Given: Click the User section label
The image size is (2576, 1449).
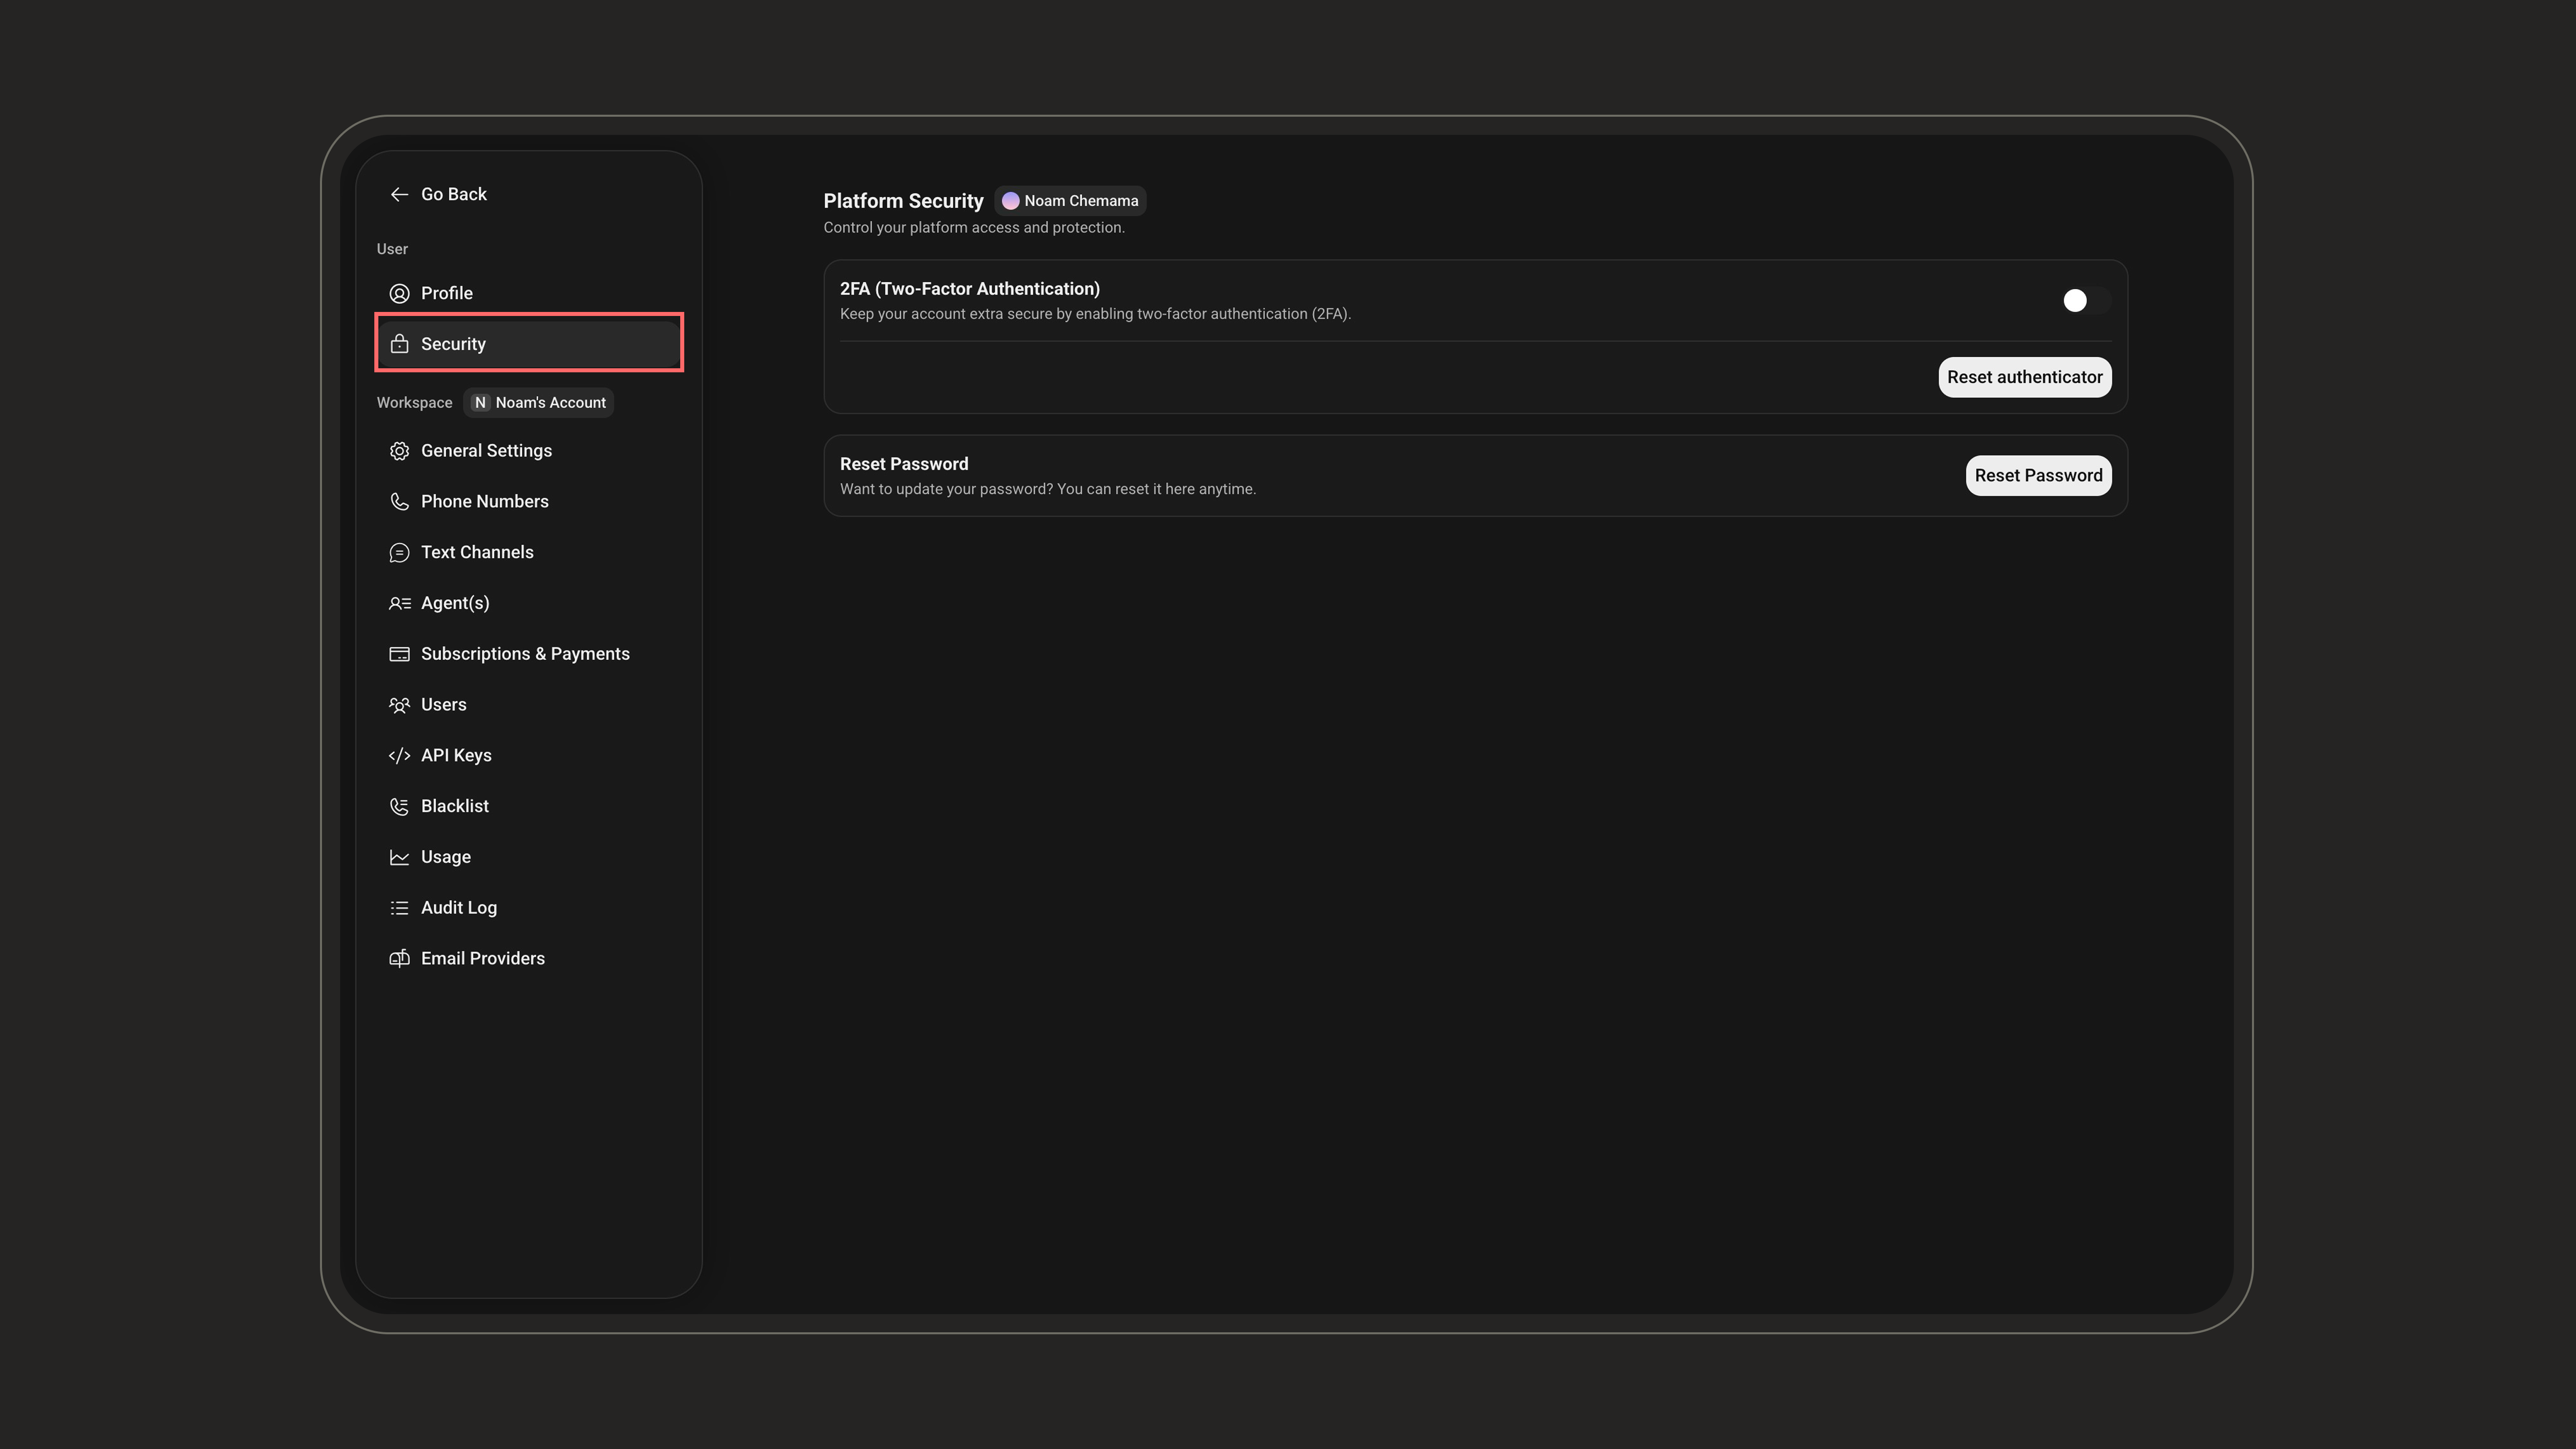Looking at the screenshot, I should (x=392, y=249).
